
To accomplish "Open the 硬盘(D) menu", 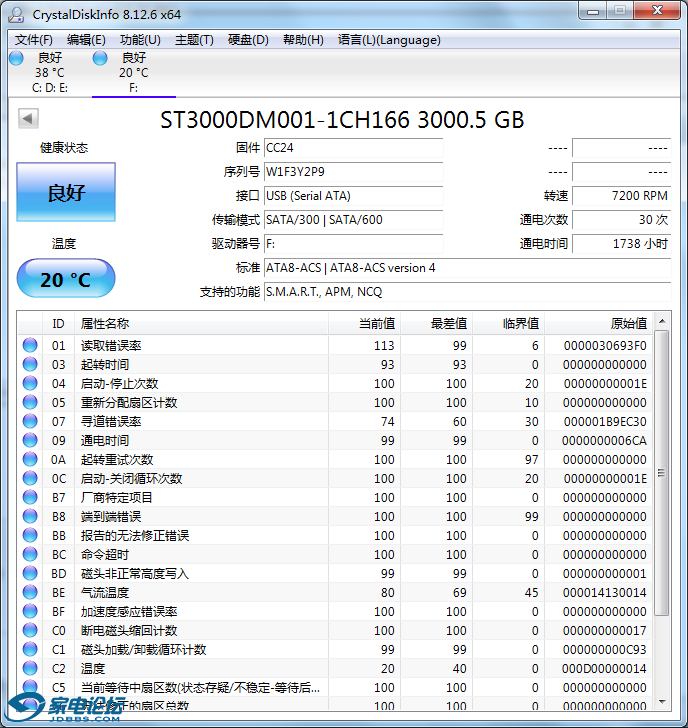I will [x=248, y=40].
